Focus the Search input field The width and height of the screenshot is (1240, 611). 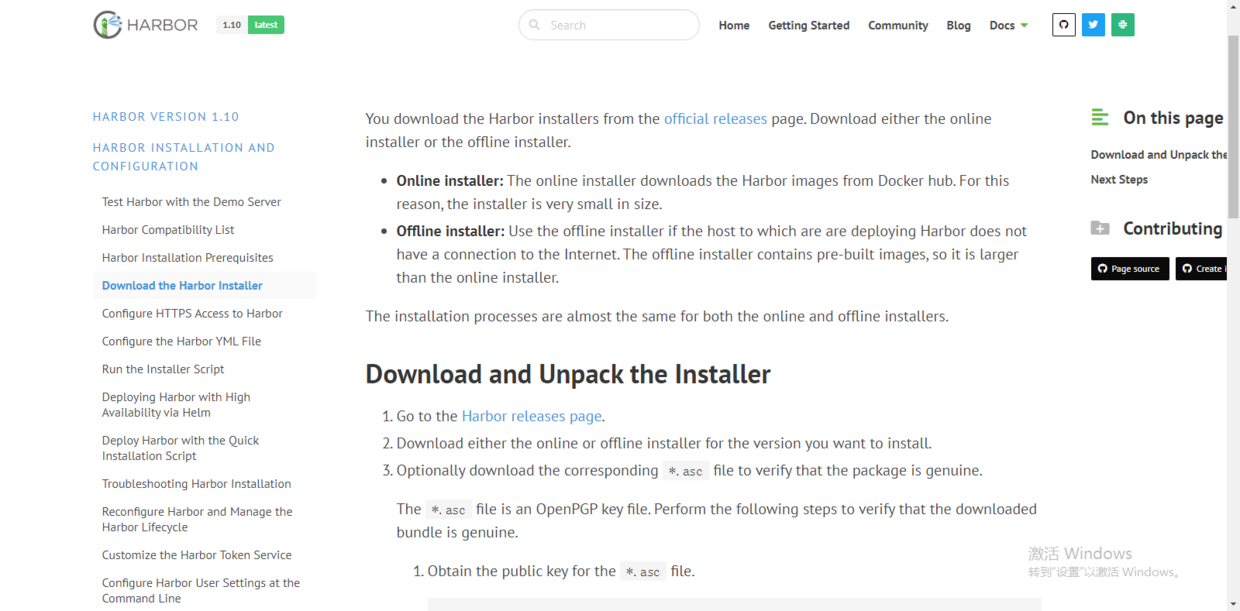[x=609, y=25]
